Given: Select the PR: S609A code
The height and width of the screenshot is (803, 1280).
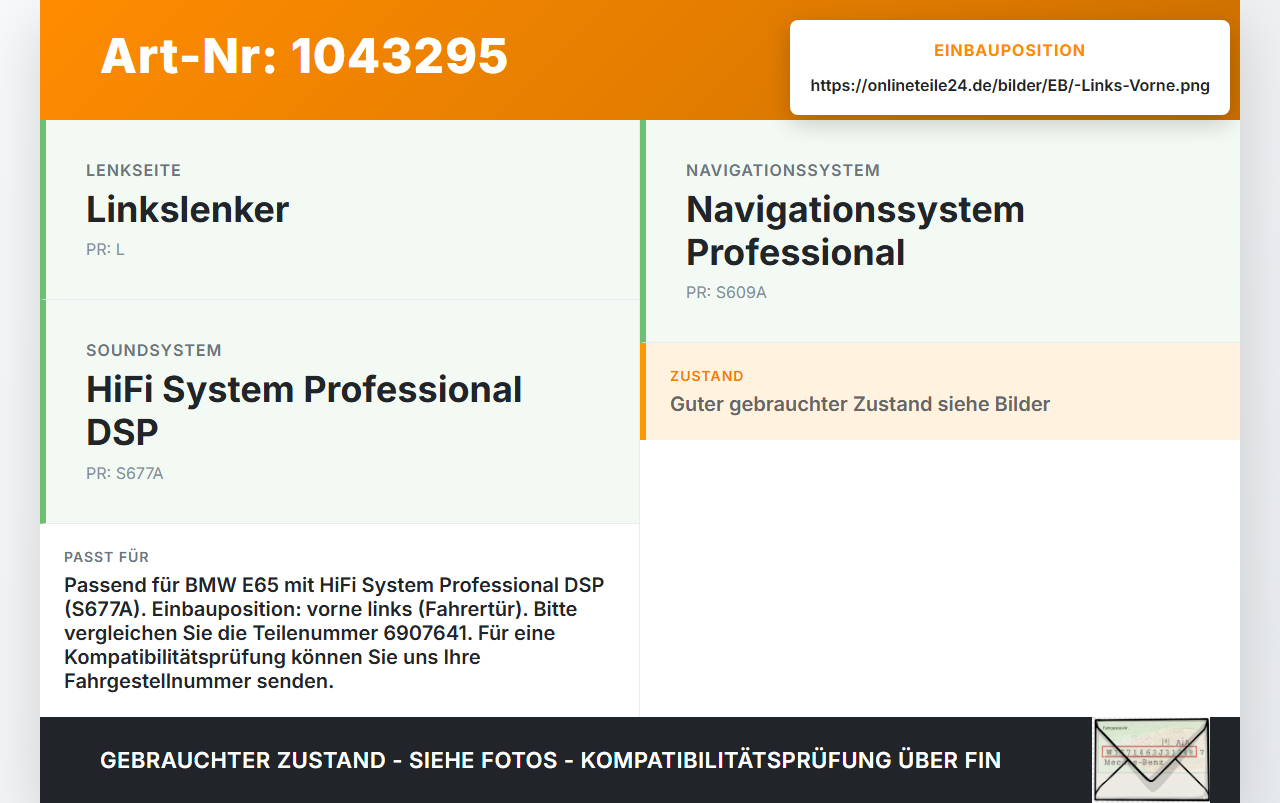Looking at the screenshot, I should (726, 293).
